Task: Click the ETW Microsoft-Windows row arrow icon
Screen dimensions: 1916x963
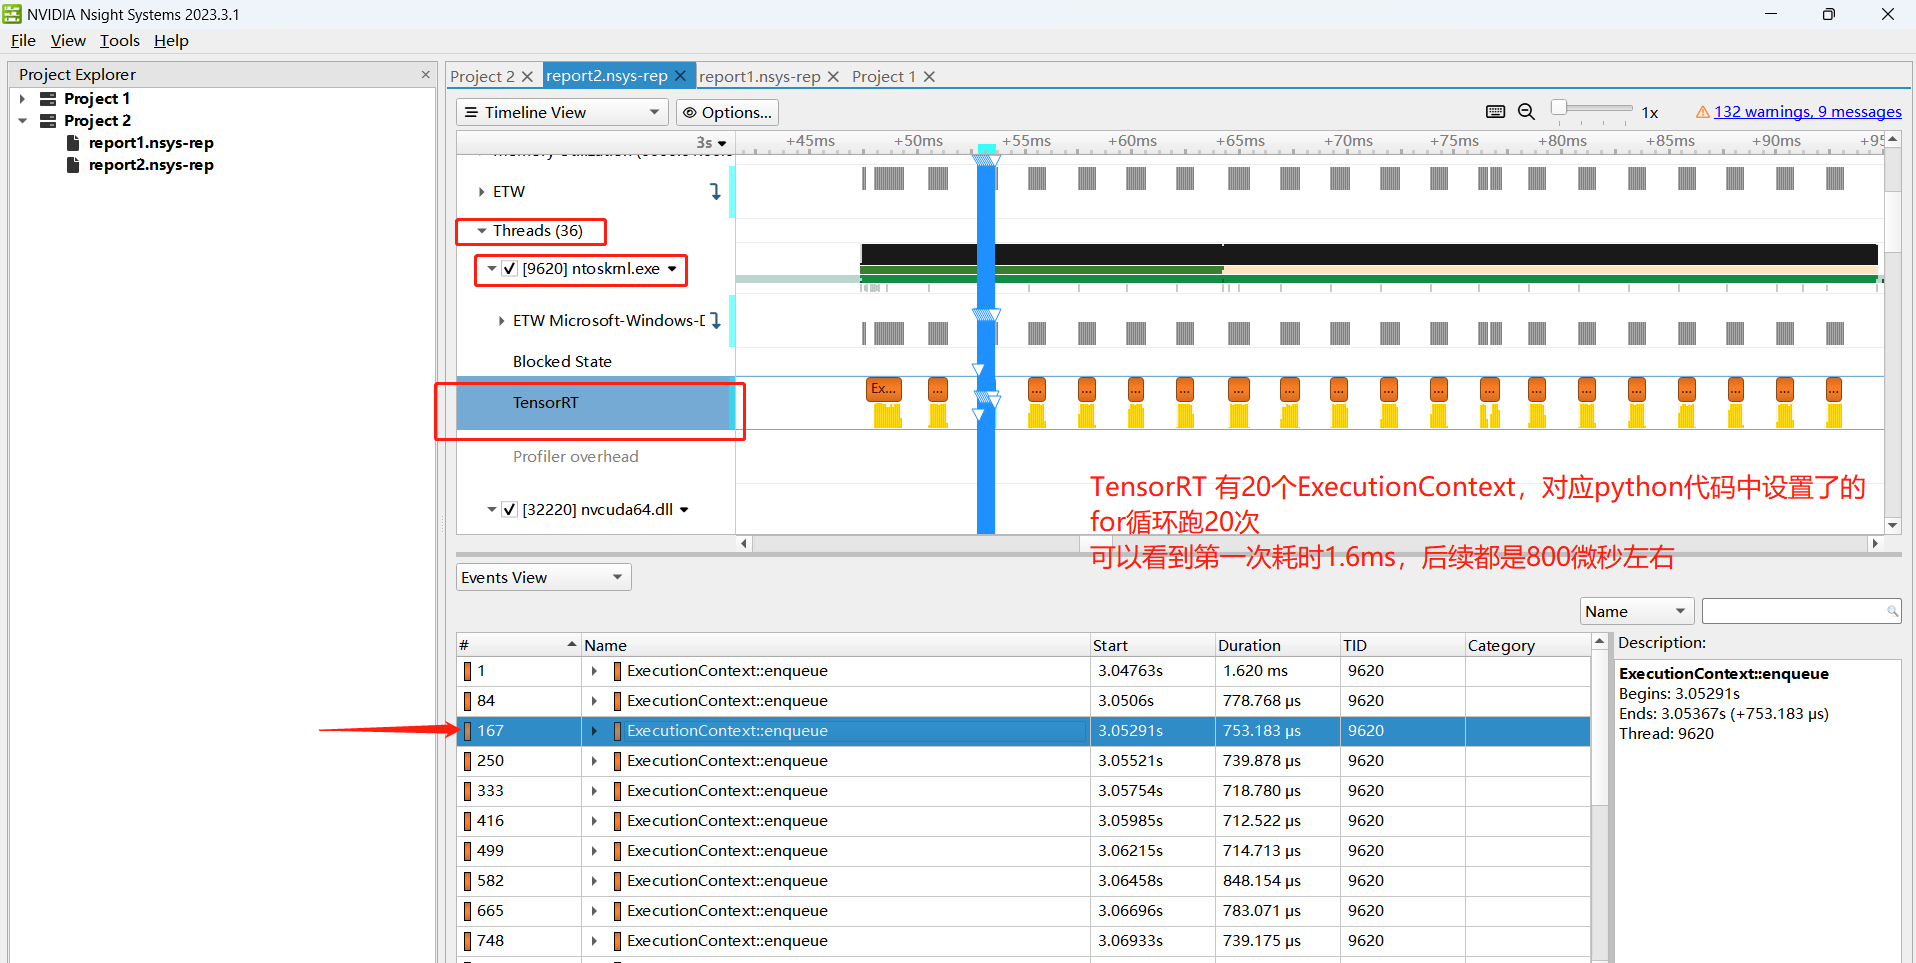Action: click(x=715, y=321)
